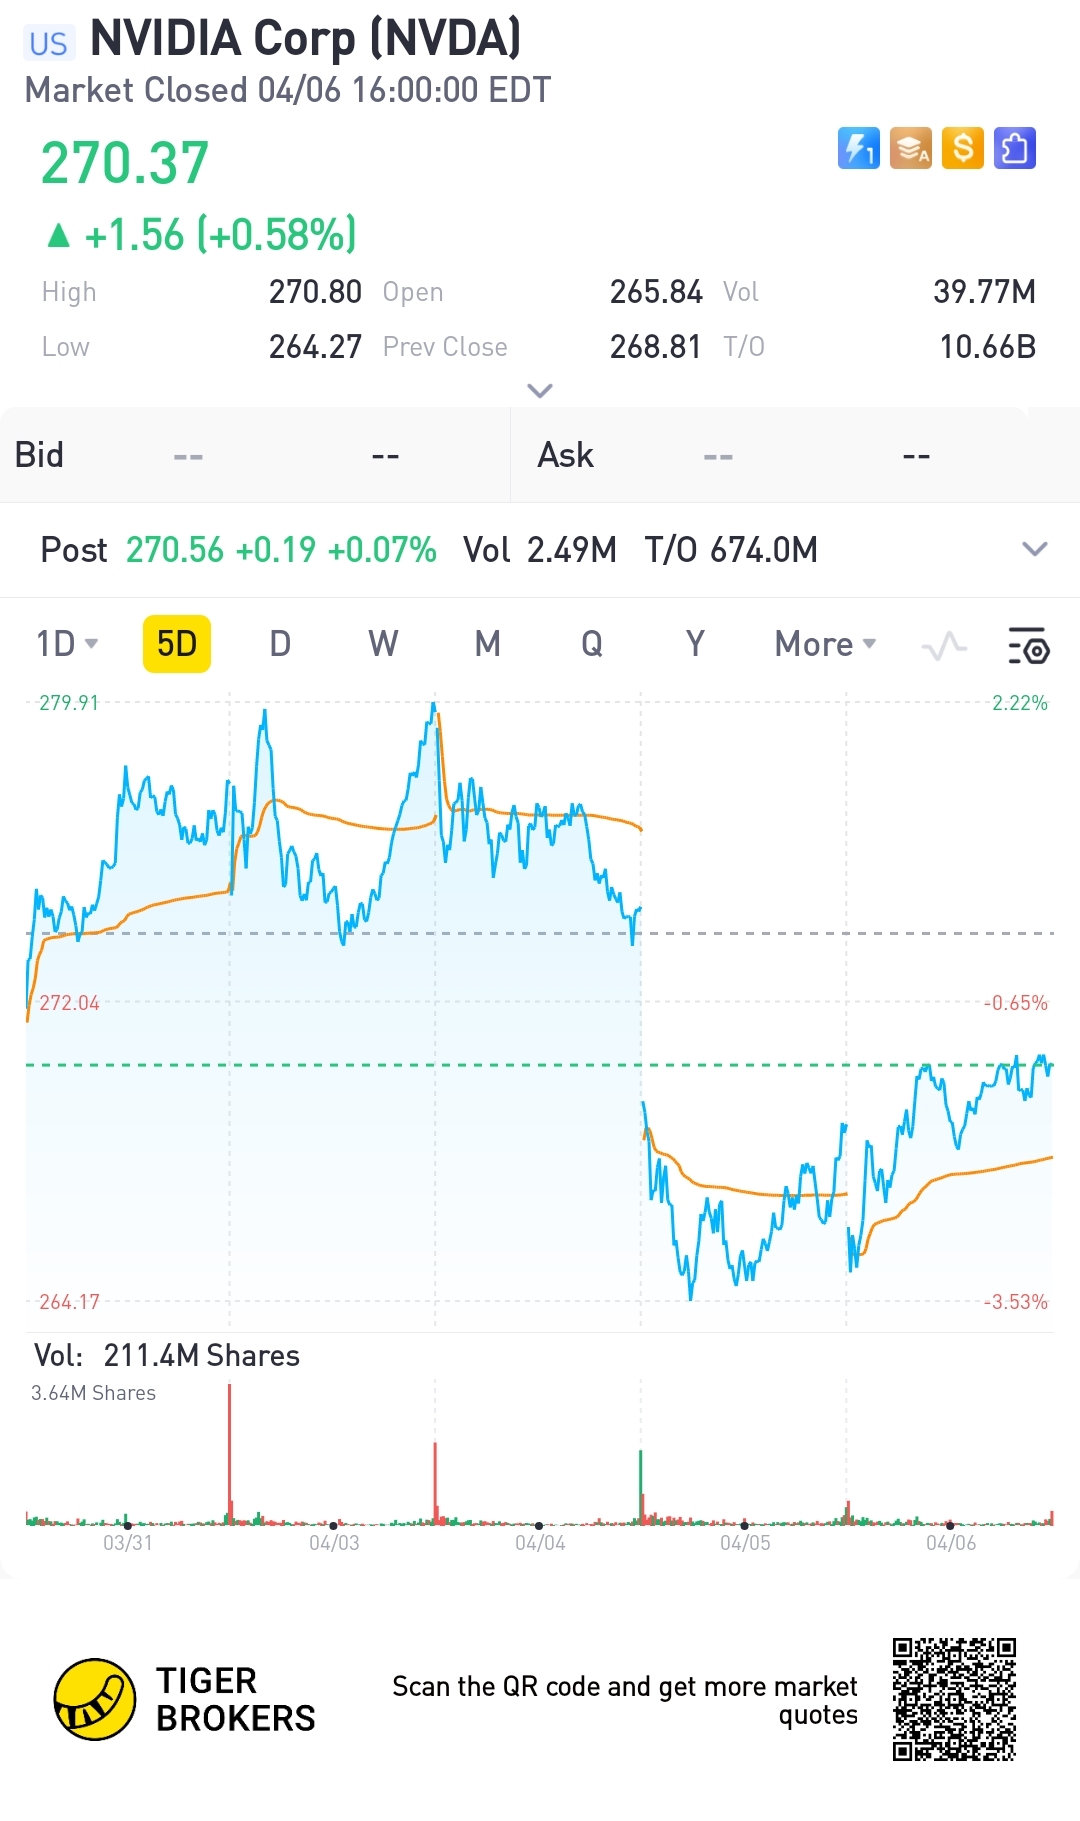Tap the blue lightning bolt icon

pos(858,149)
